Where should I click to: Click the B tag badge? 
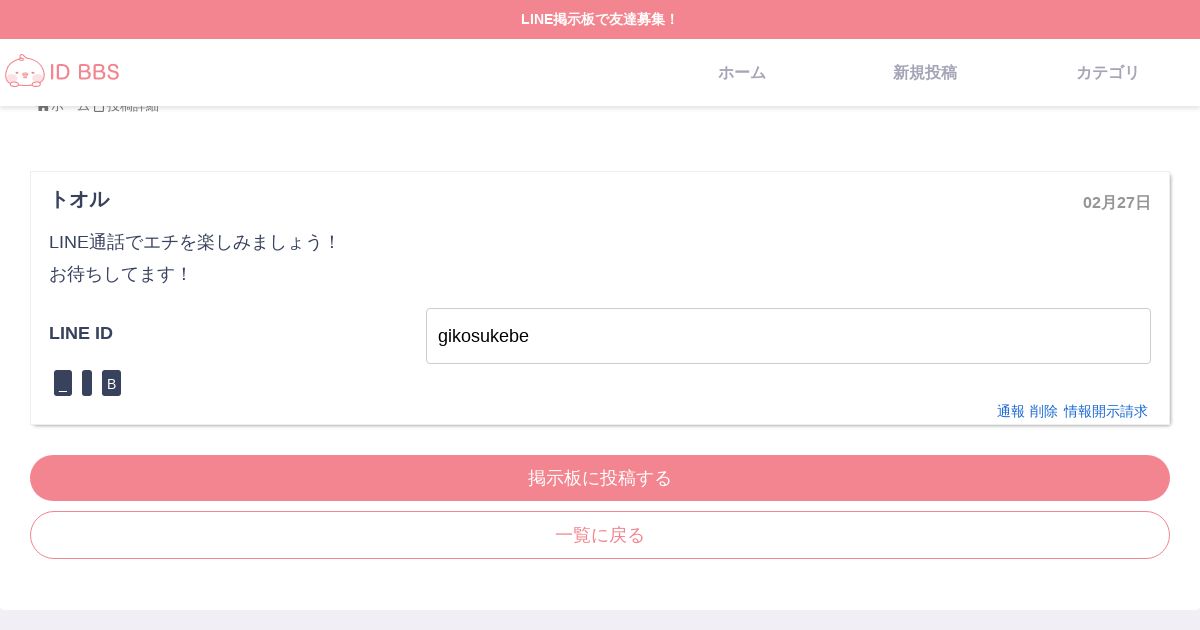[111, 383]
